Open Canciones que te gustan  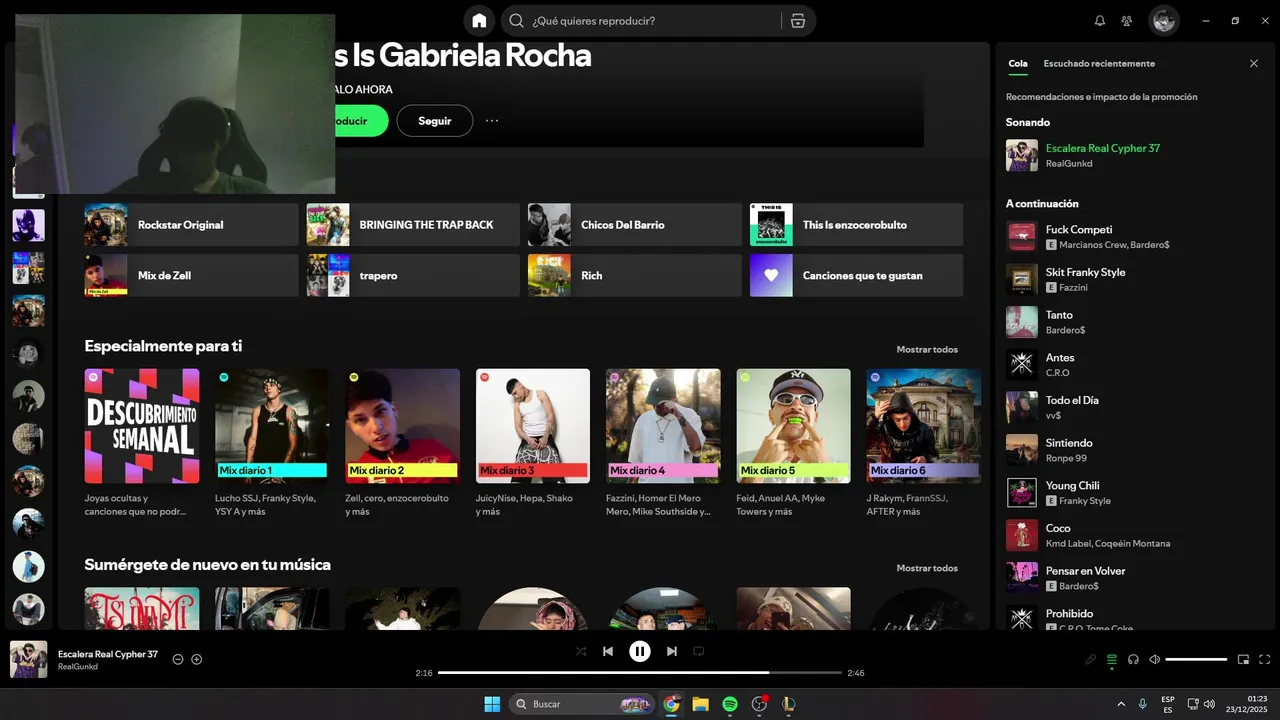(857, 275)
